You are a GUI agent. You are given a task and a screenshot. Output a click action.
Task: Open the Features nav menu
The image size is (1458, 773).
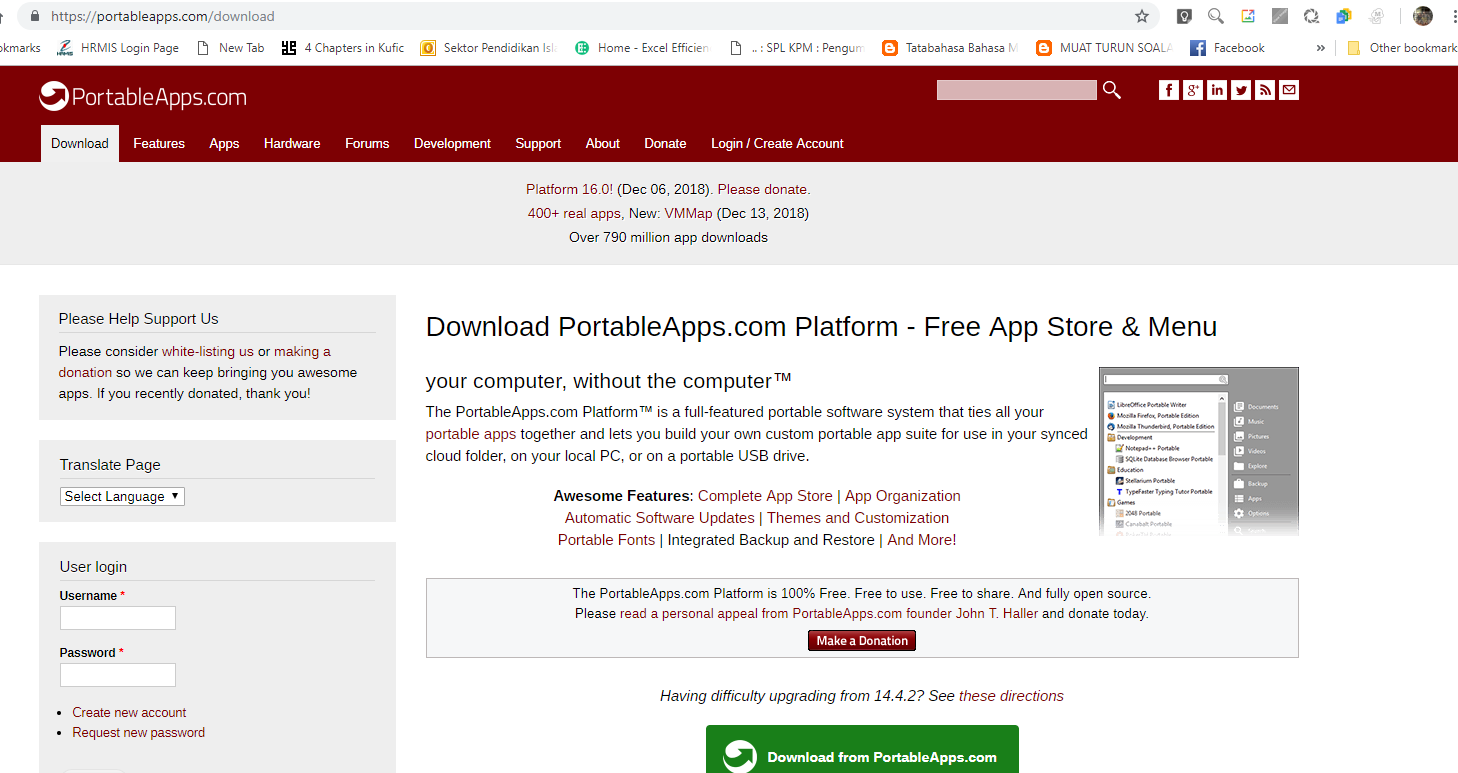[159, 143]
